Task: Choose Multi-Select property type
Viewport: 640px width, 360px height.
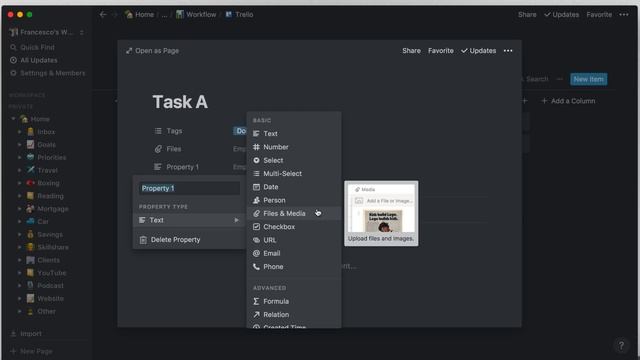Action: pyautogui.click(x=294, y=173)
